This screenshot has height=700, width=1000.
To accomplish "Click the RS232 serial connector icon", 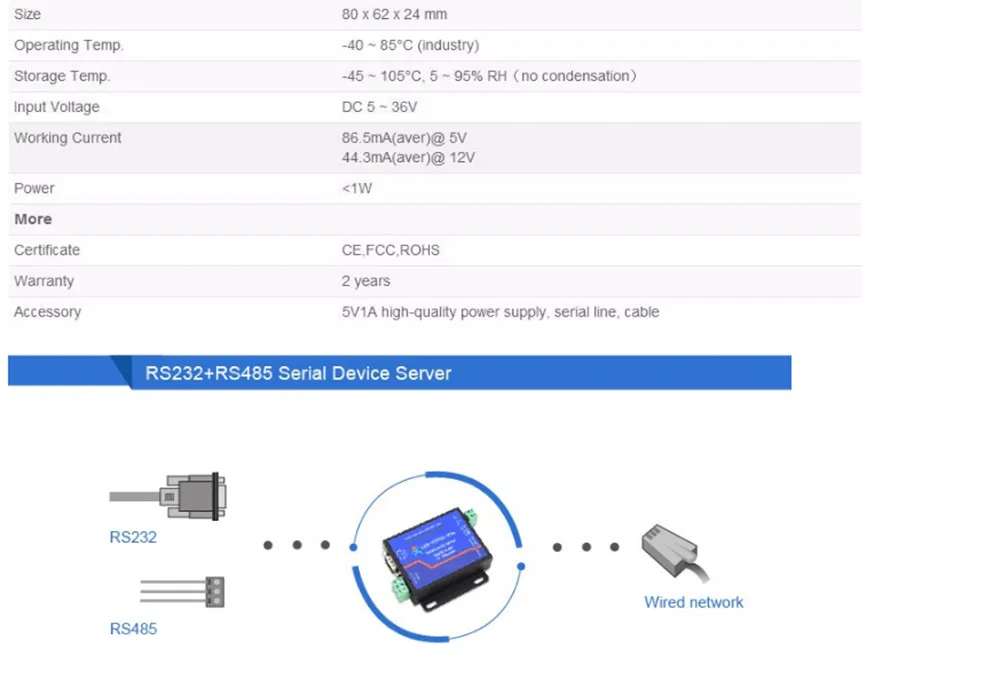I will [168, 496].
